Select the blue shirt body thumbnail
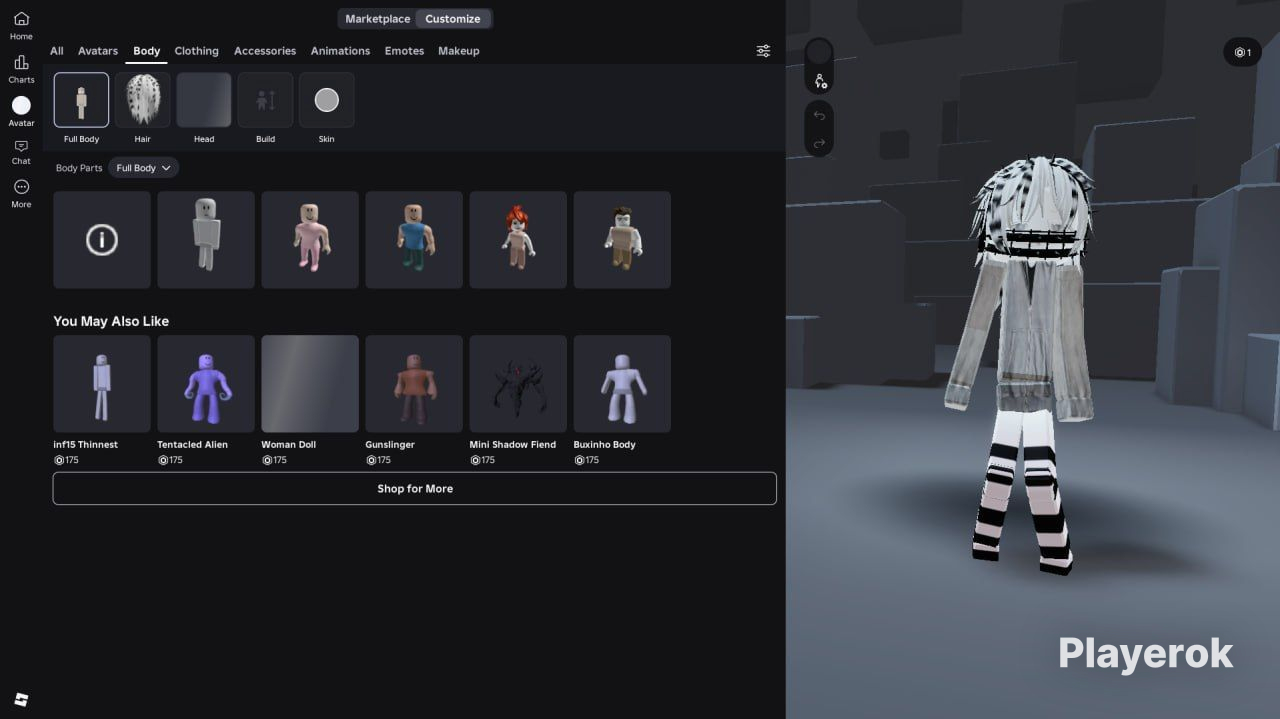The image size is (1280, 719). pyautogui.click(x=414, y=240)
